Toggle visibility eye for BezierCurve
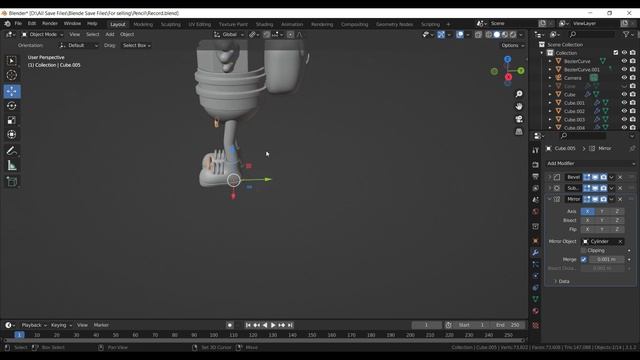 pos(624,61)
